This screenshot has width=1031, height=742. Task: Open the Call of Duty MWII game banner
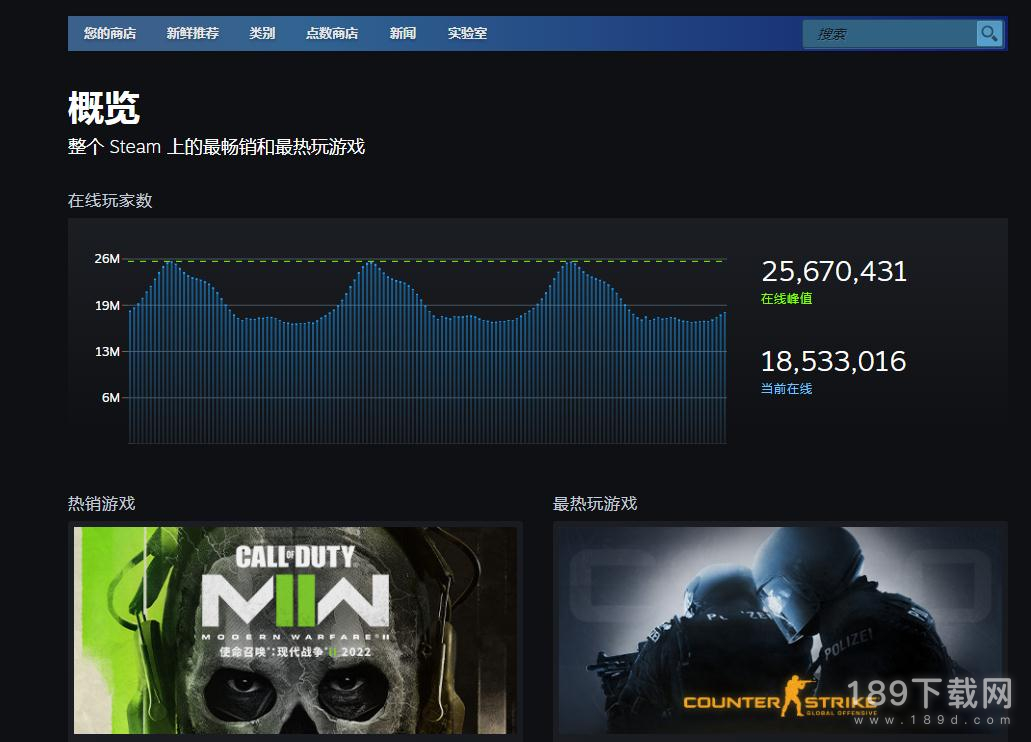[295, 630]
